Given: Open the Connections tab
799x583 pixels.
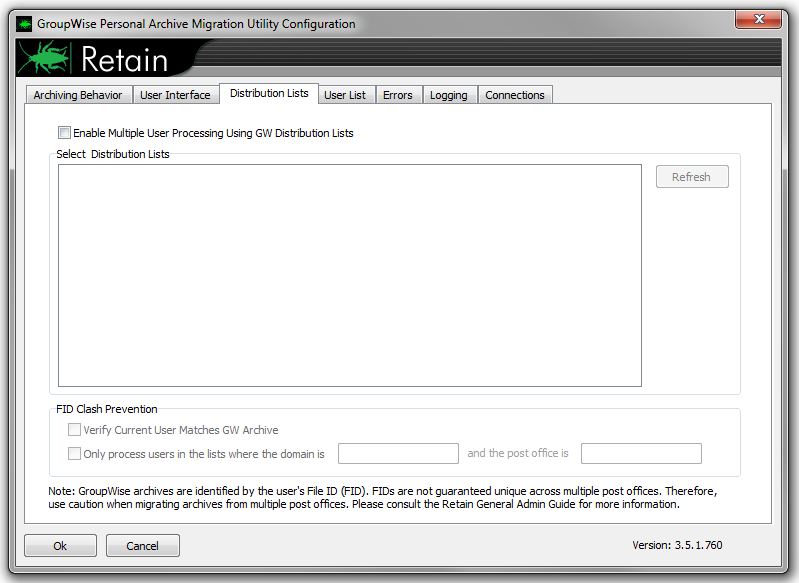Looking at the screenshot, I should tap(515, 95).
